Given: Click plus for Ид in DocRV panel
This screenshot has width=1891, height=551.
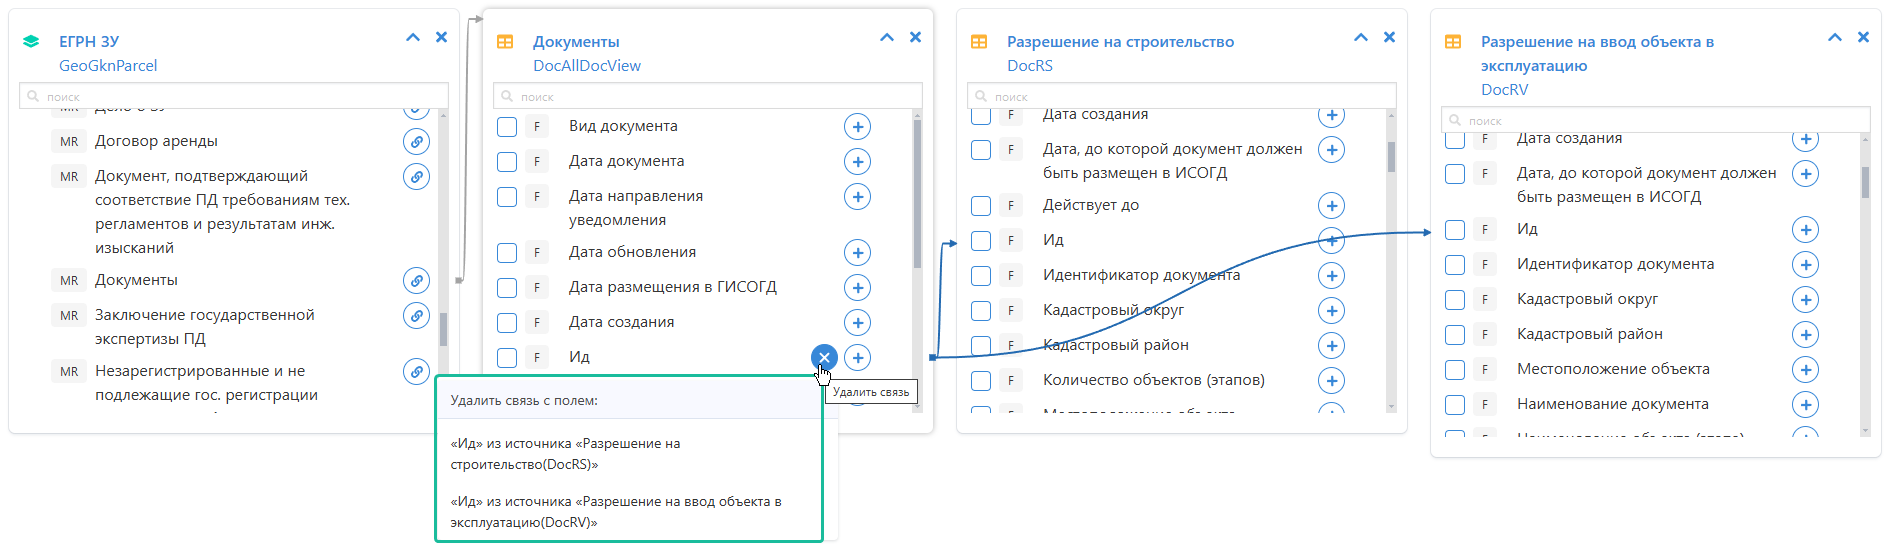Looking at the screenshot, I should (1805, 229).
